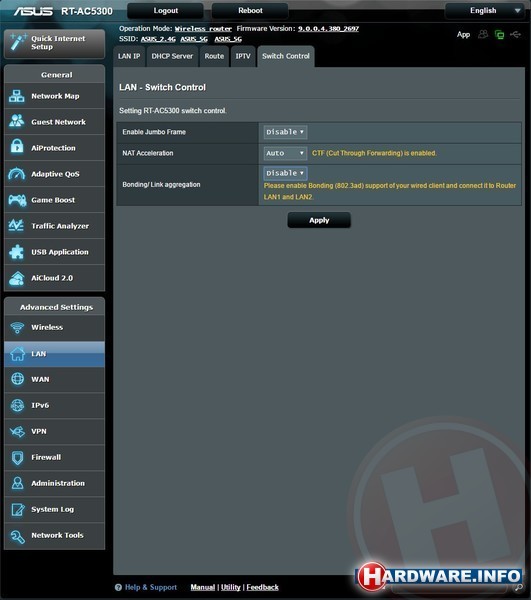
Task: Click the NAT Acceleration label
Action: click(x=148, y=153)
